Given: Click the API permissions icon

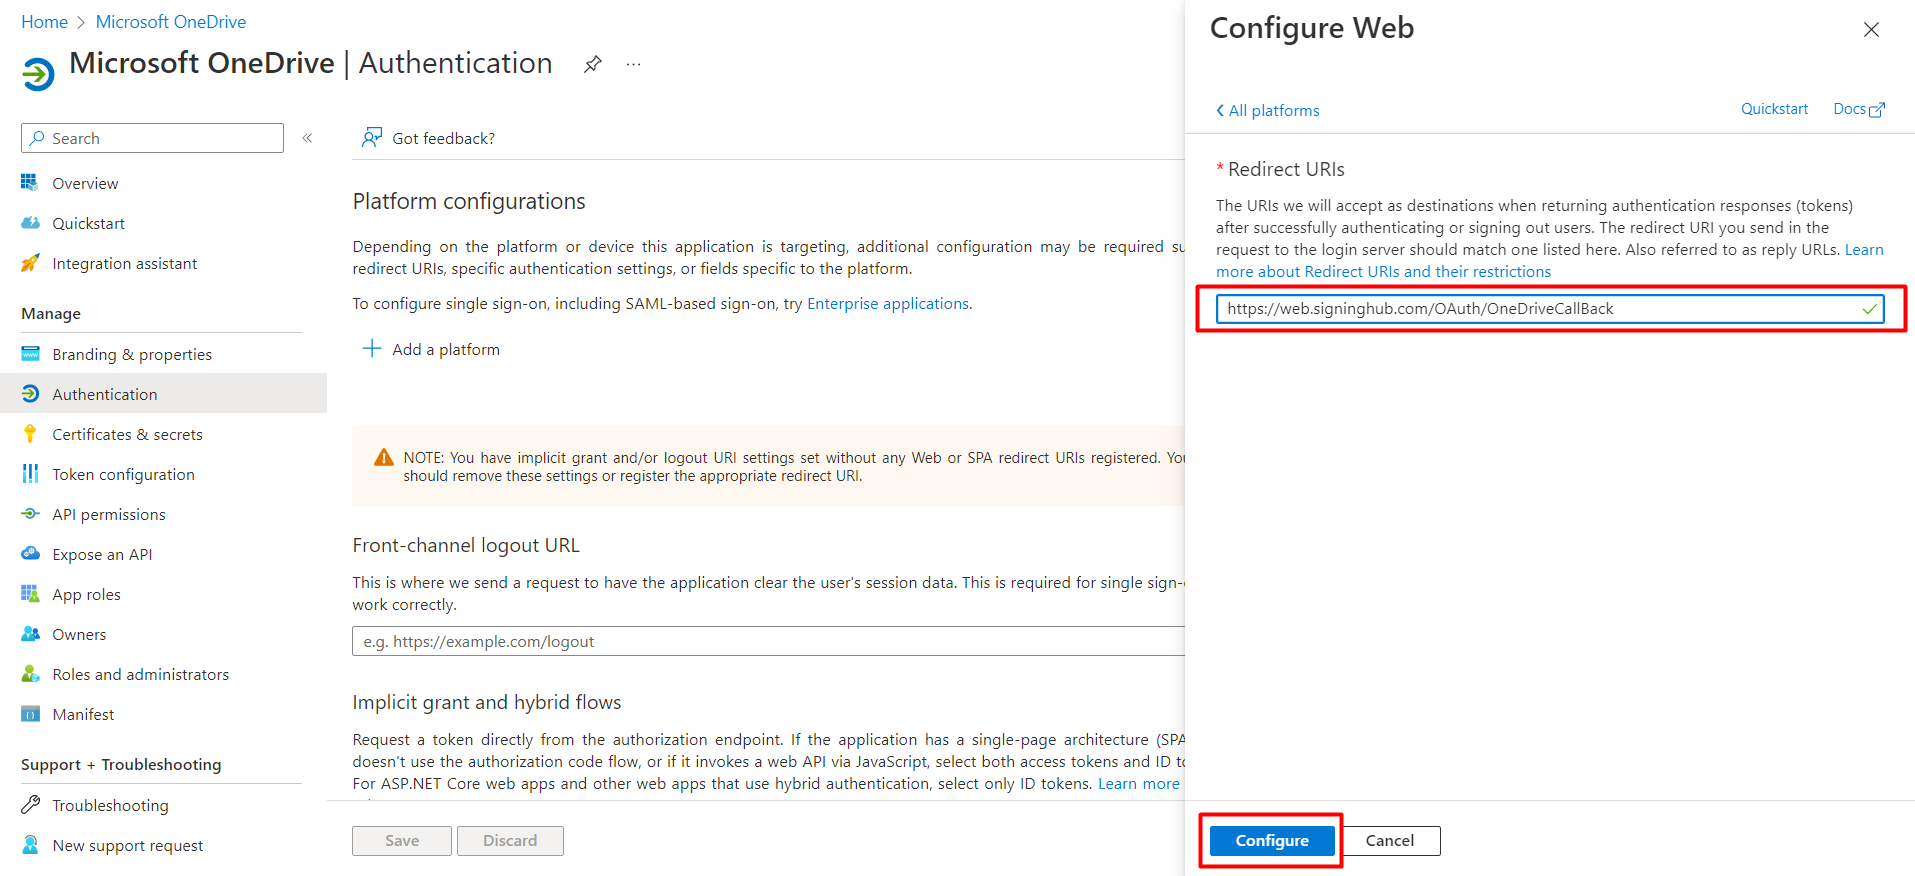Looking at the screenshot, I should pyautogui.click(x=30, y=514).
